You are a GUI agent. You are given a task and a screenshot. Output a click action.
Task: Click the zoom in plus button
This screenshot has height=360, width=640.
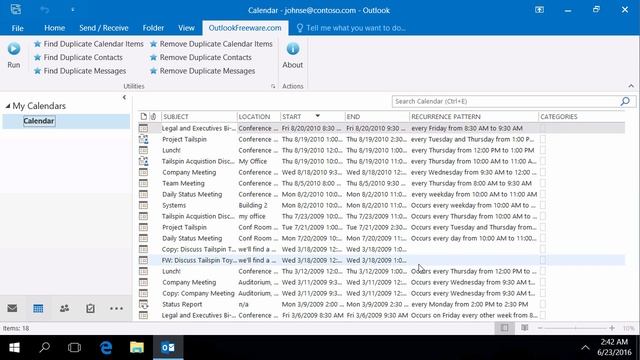click(612, 328)
